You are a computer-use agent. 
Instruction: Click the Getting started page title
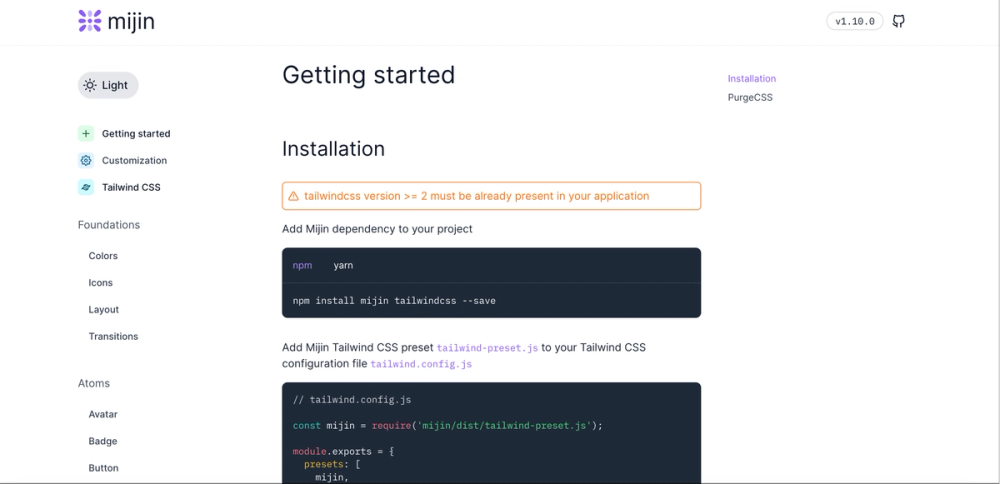point(369,75)
